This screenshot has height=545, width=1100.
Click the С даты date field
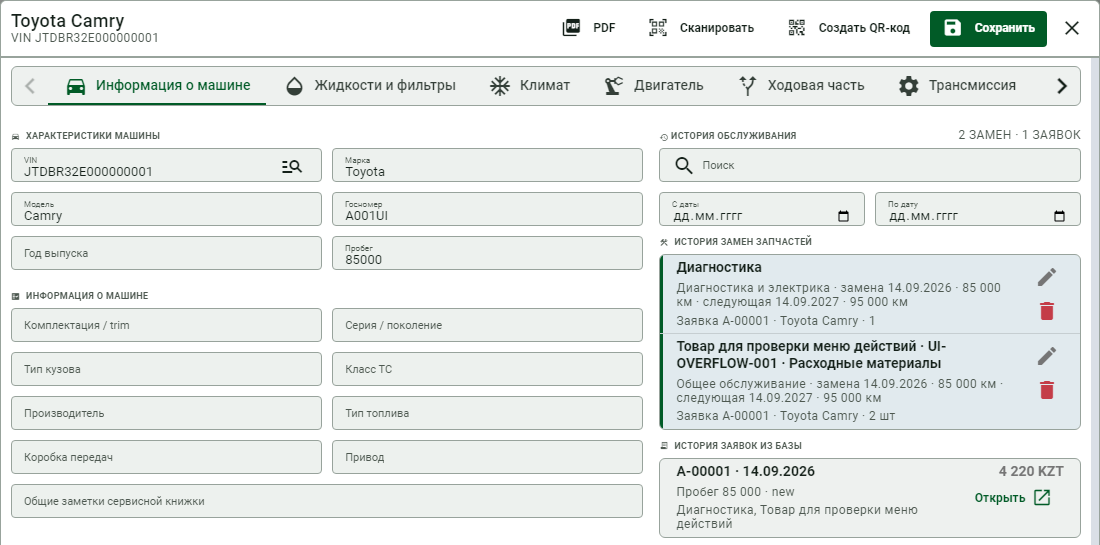762,209
